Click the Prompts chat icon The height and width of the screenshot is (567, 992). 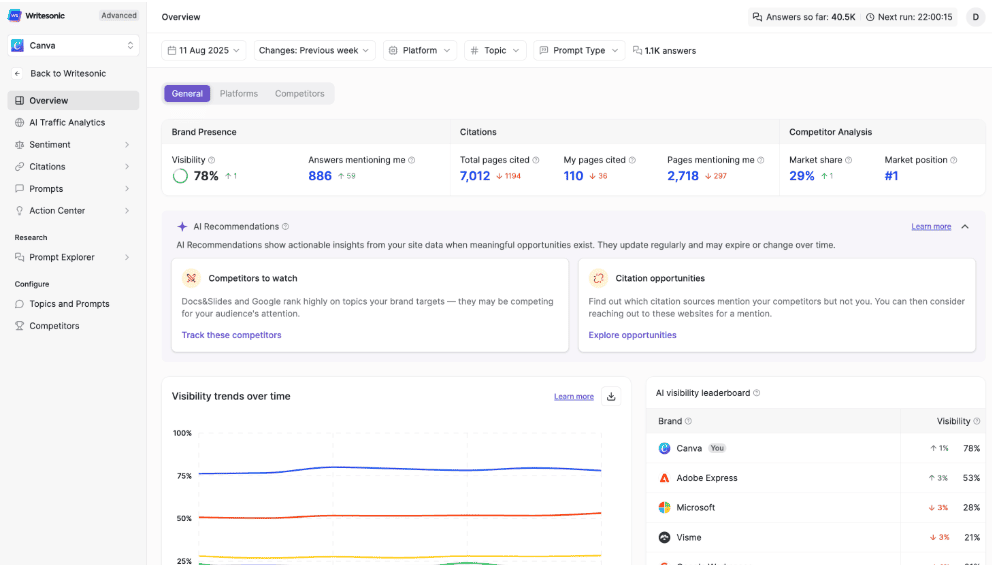[20, 189]
